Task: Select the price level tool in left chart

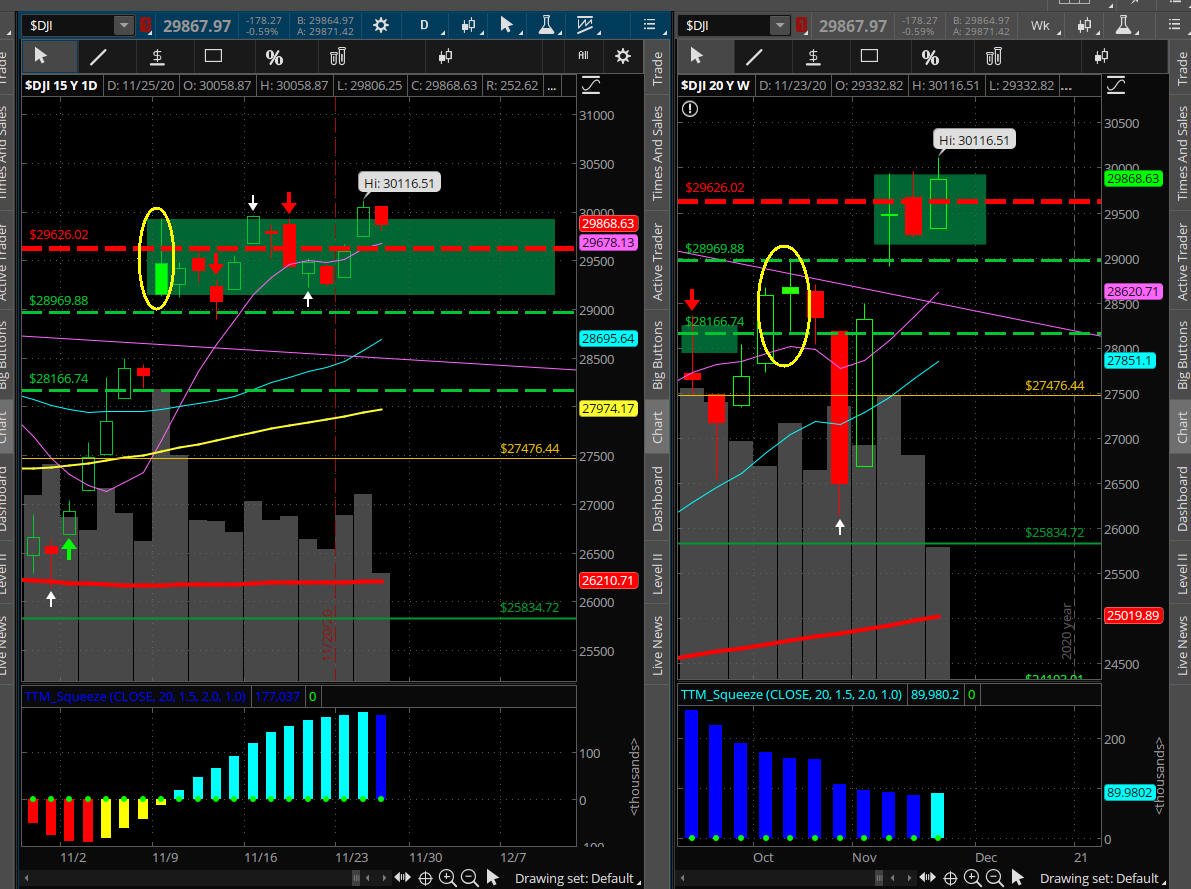Action: click(156, 56)
